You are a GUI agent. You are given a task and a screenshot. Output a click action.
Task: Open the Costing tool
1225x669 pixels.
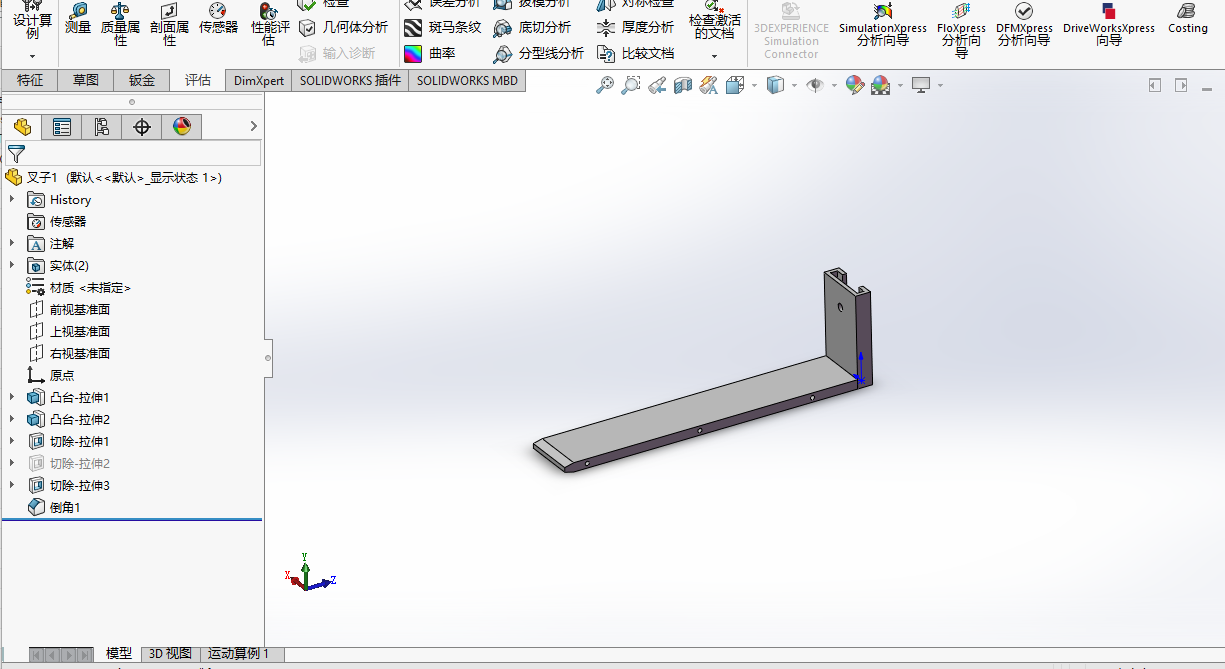1188,19
